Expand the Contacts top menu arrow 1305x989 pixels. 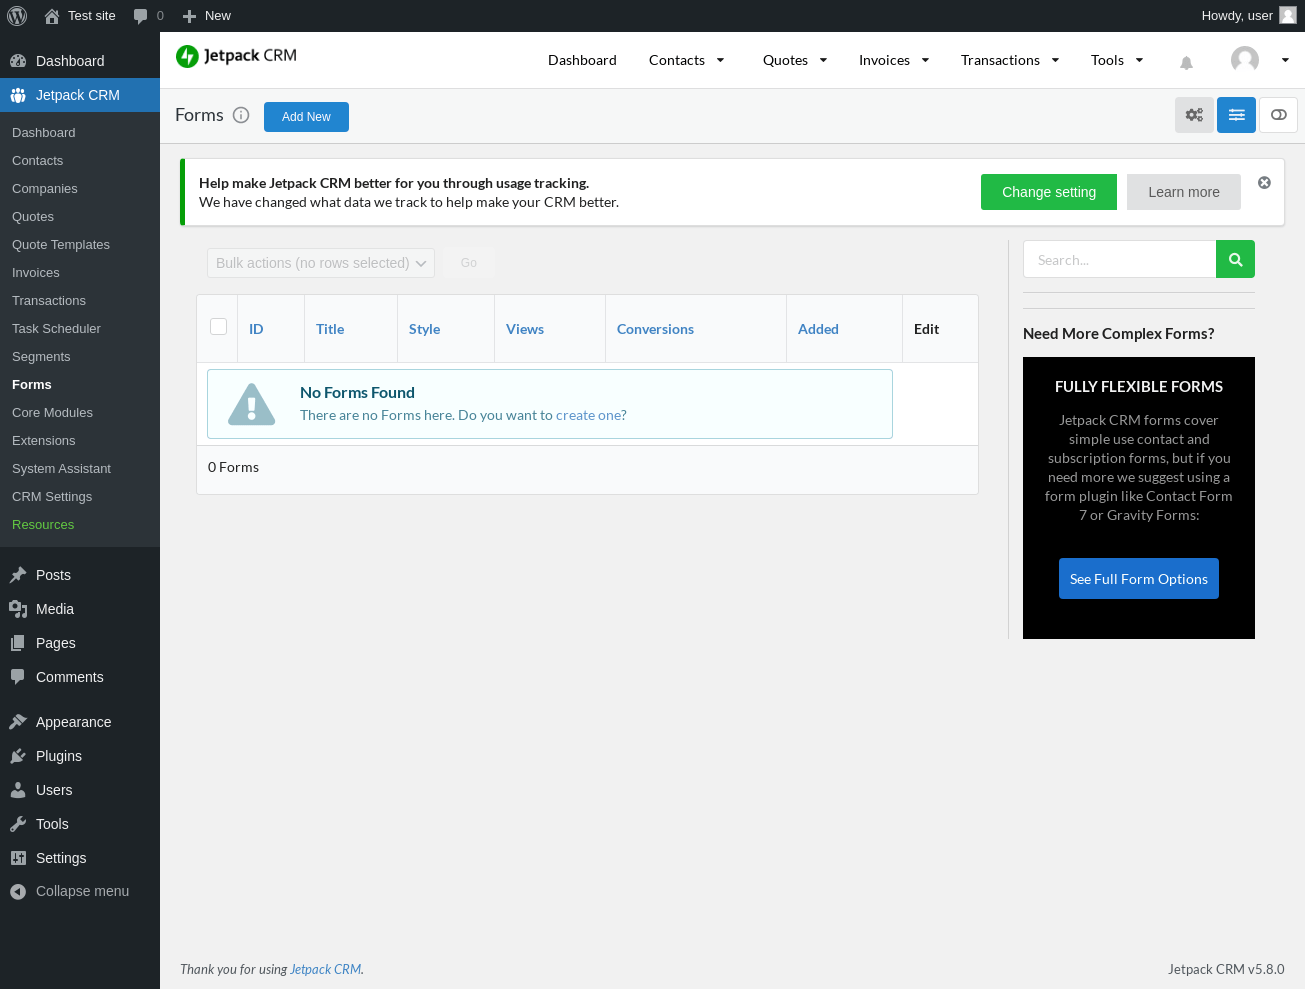pos(720,60)
